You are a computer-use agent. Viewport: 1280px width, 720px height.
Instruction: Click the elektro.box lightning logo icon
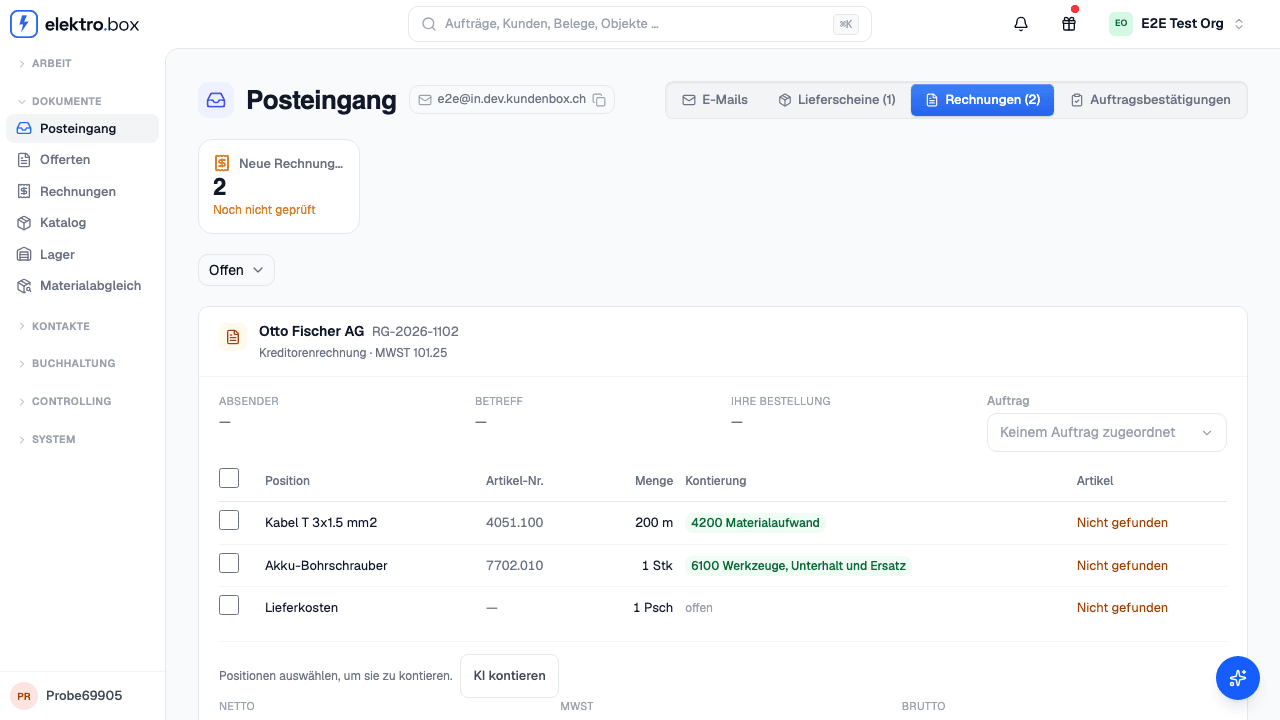(24, 24)
